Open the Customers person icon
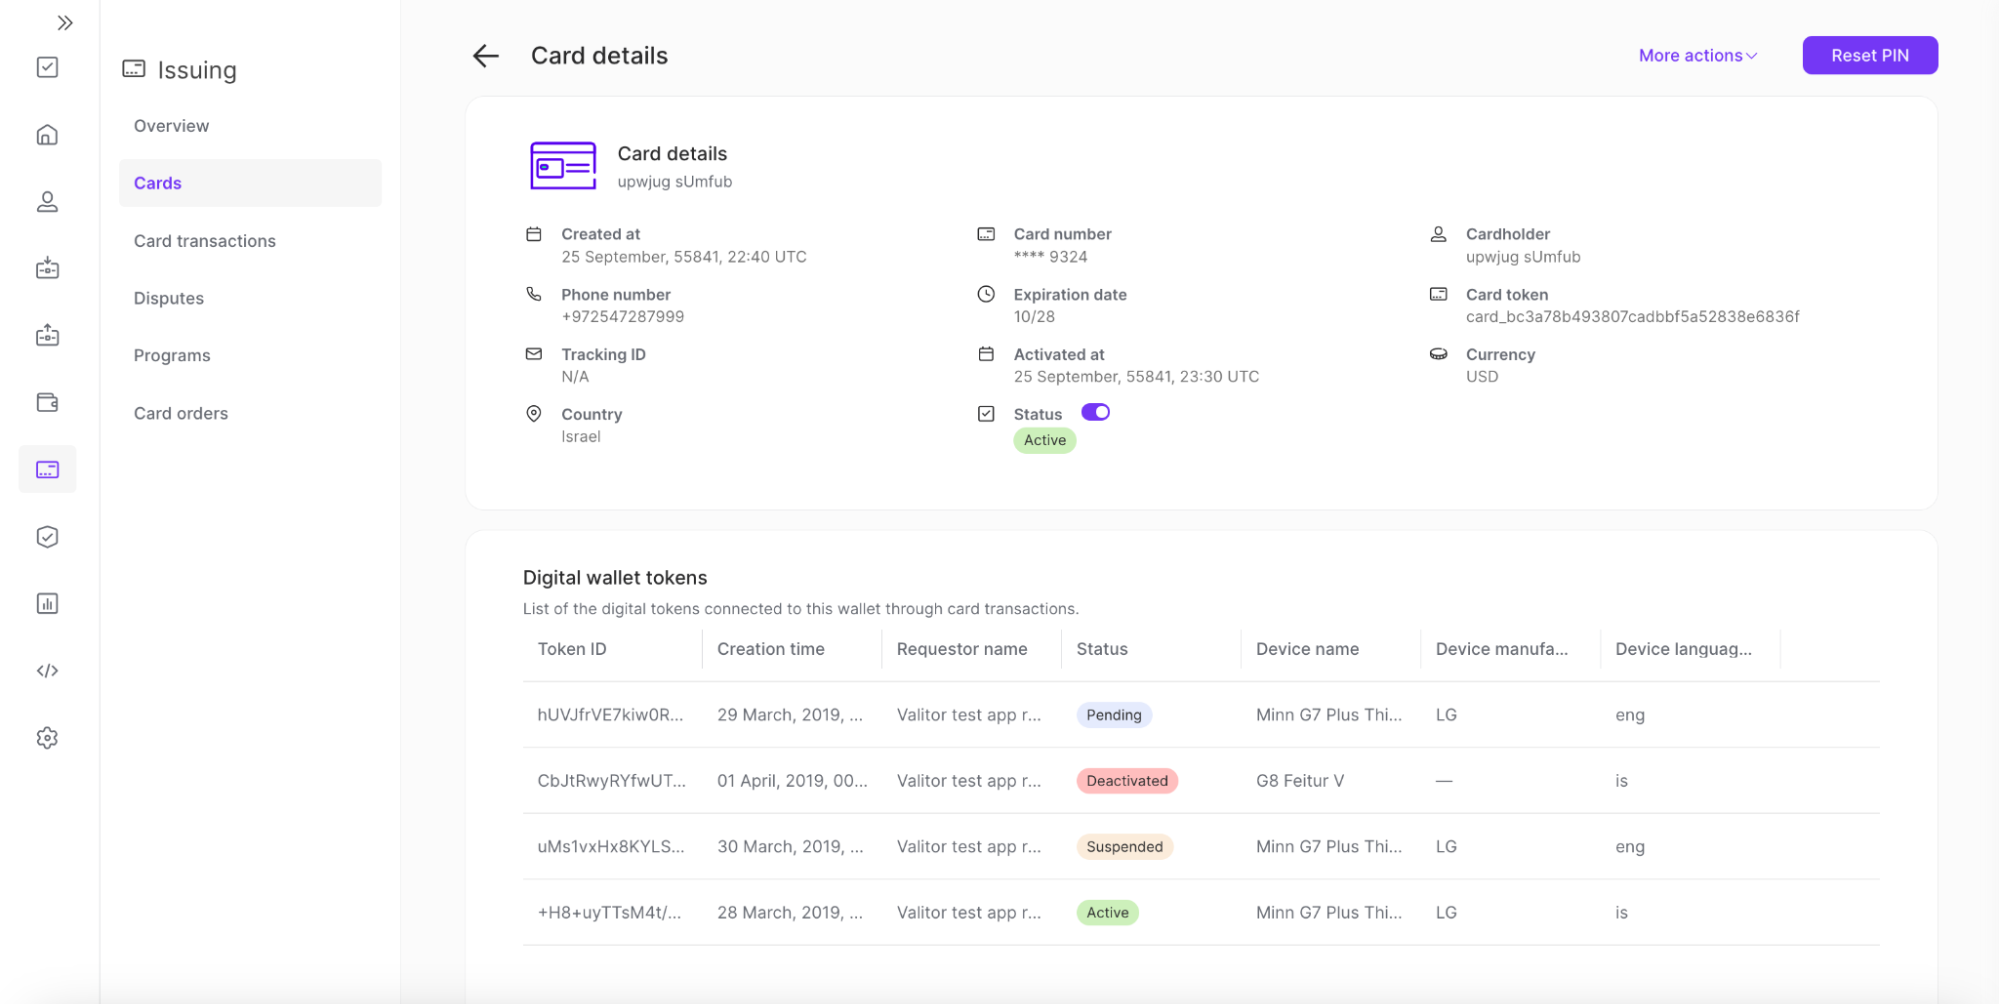Screen dimensions: 1999x1005 [x=47, y=201]
